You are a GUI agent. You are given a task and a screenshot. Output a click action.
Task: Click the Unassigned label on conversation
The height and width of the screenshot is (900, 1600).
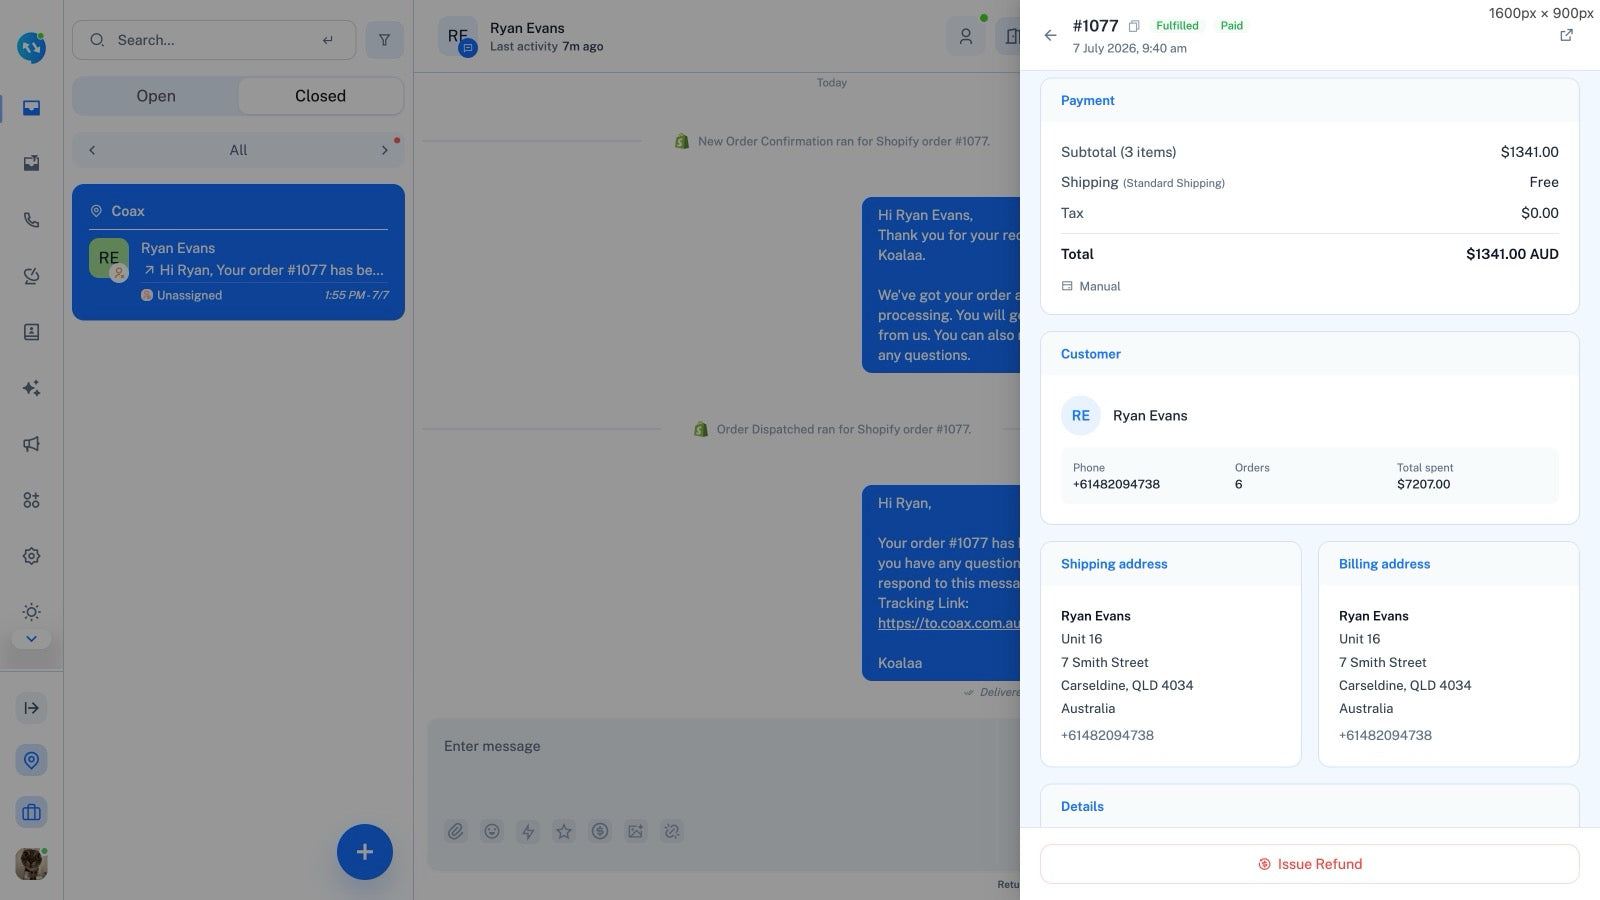coord(189,295)
